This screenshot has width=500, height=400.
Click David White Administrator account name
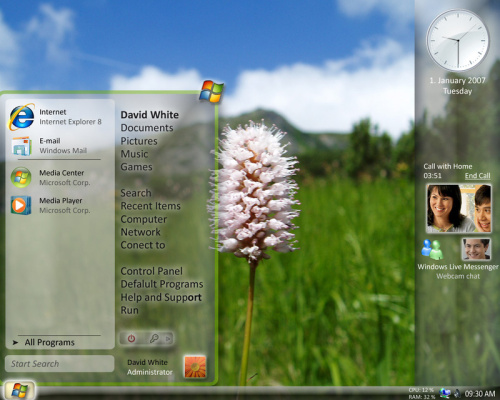150,367
